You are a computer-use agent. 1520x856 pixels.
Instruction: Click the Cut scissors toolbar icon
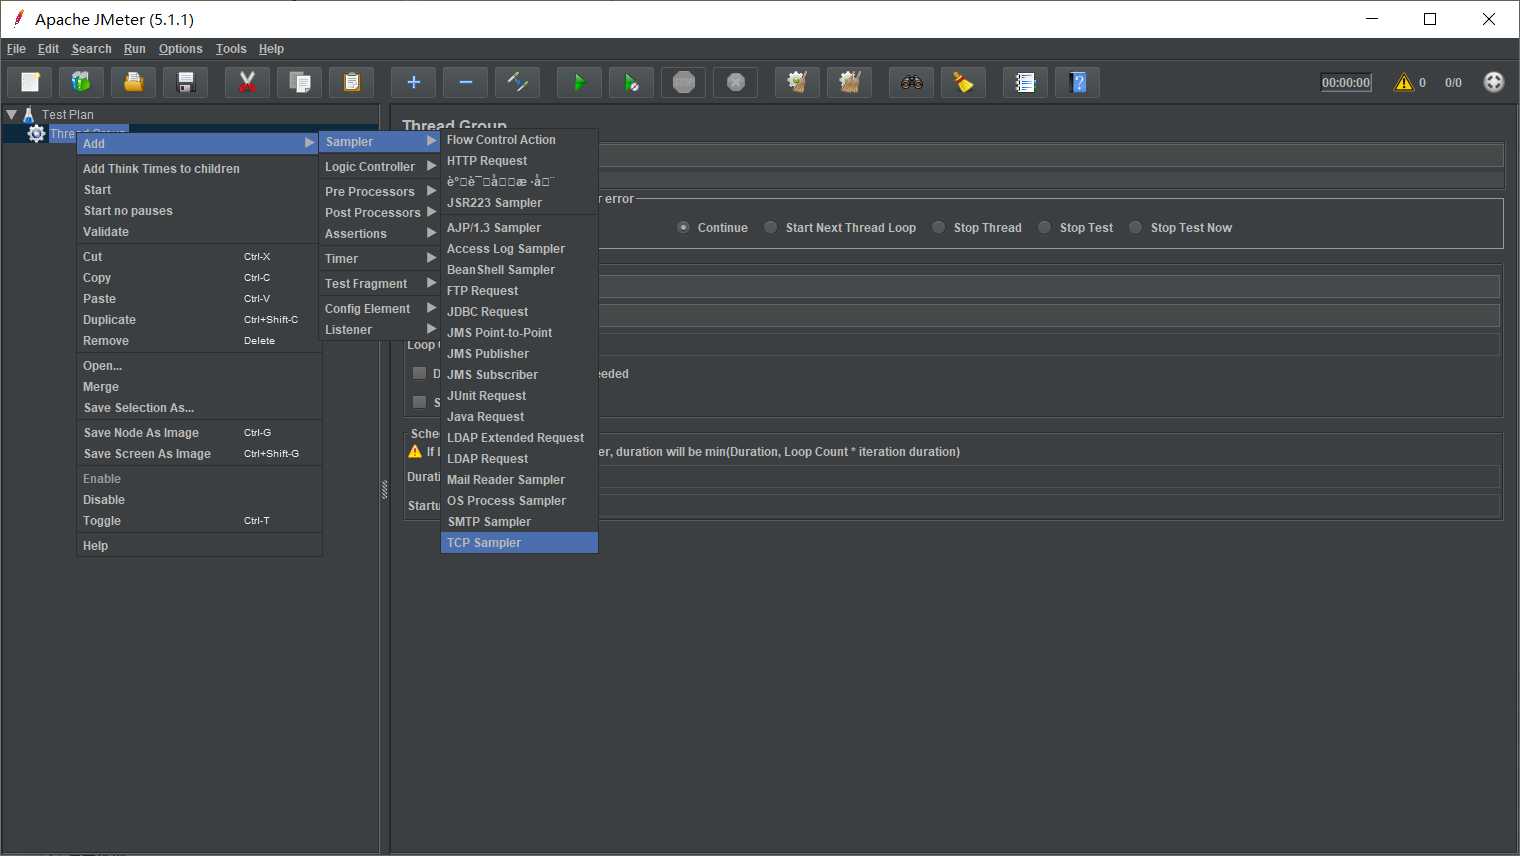coord(248,82)
